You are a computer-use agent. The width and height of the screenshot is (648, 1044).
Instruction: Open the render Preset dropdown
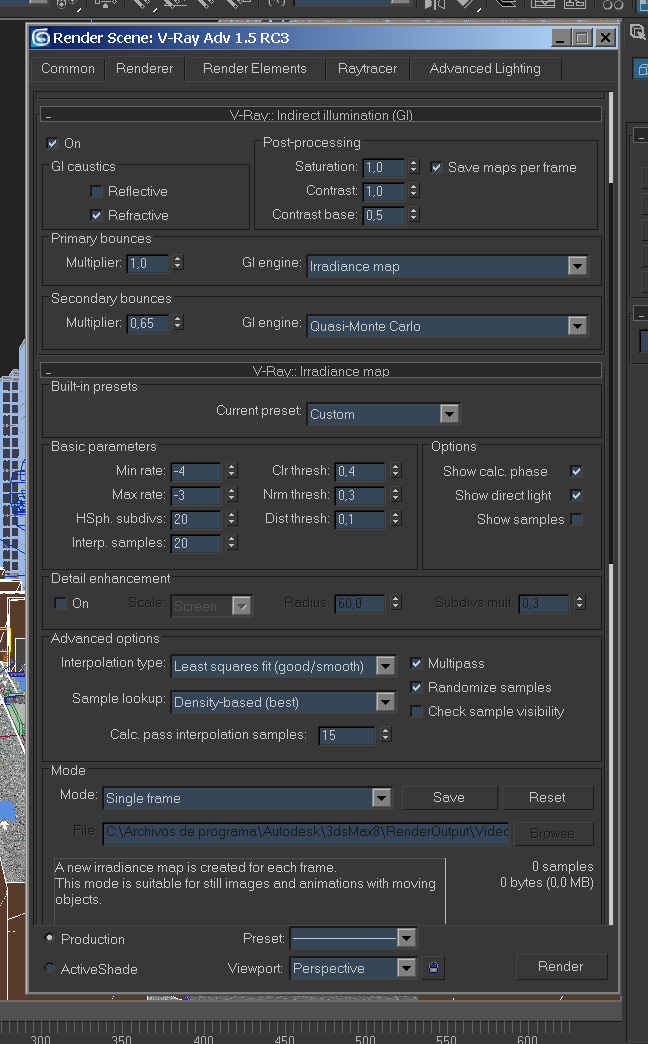click(x=354, y=937)
